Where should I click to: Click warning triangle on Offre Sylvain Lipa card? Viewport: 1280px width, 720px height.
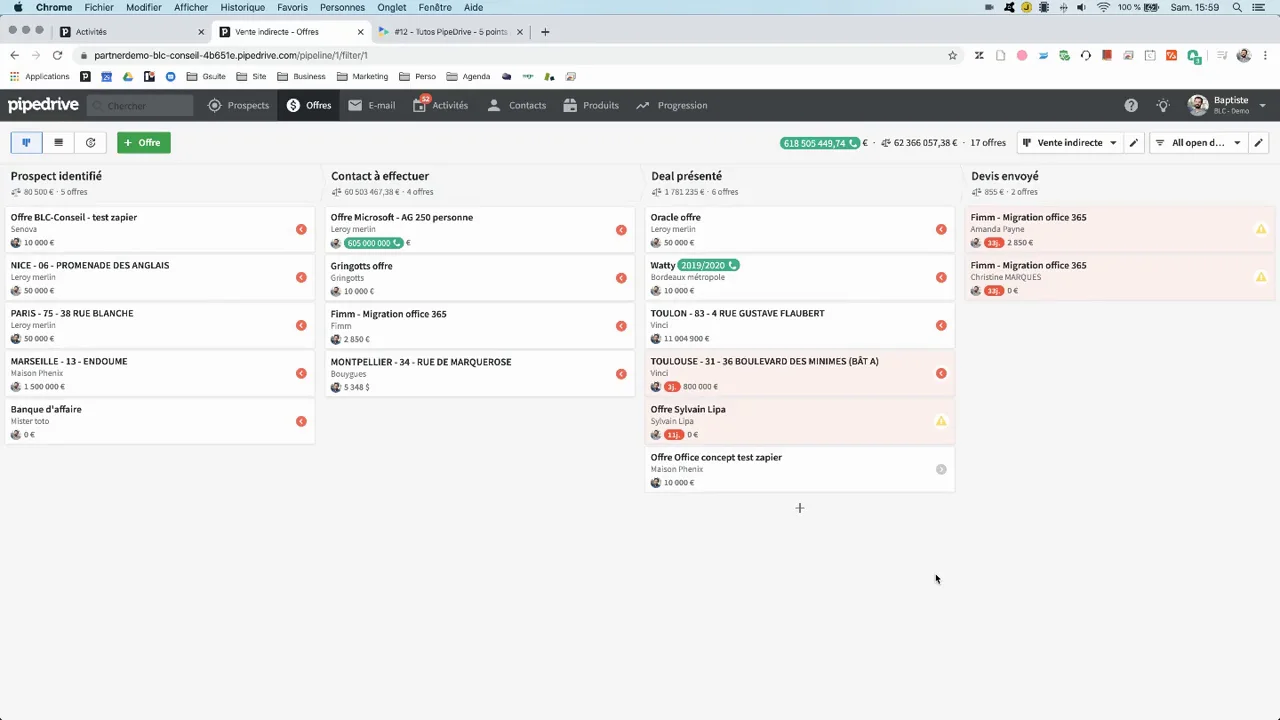click(x=941, y=421)
